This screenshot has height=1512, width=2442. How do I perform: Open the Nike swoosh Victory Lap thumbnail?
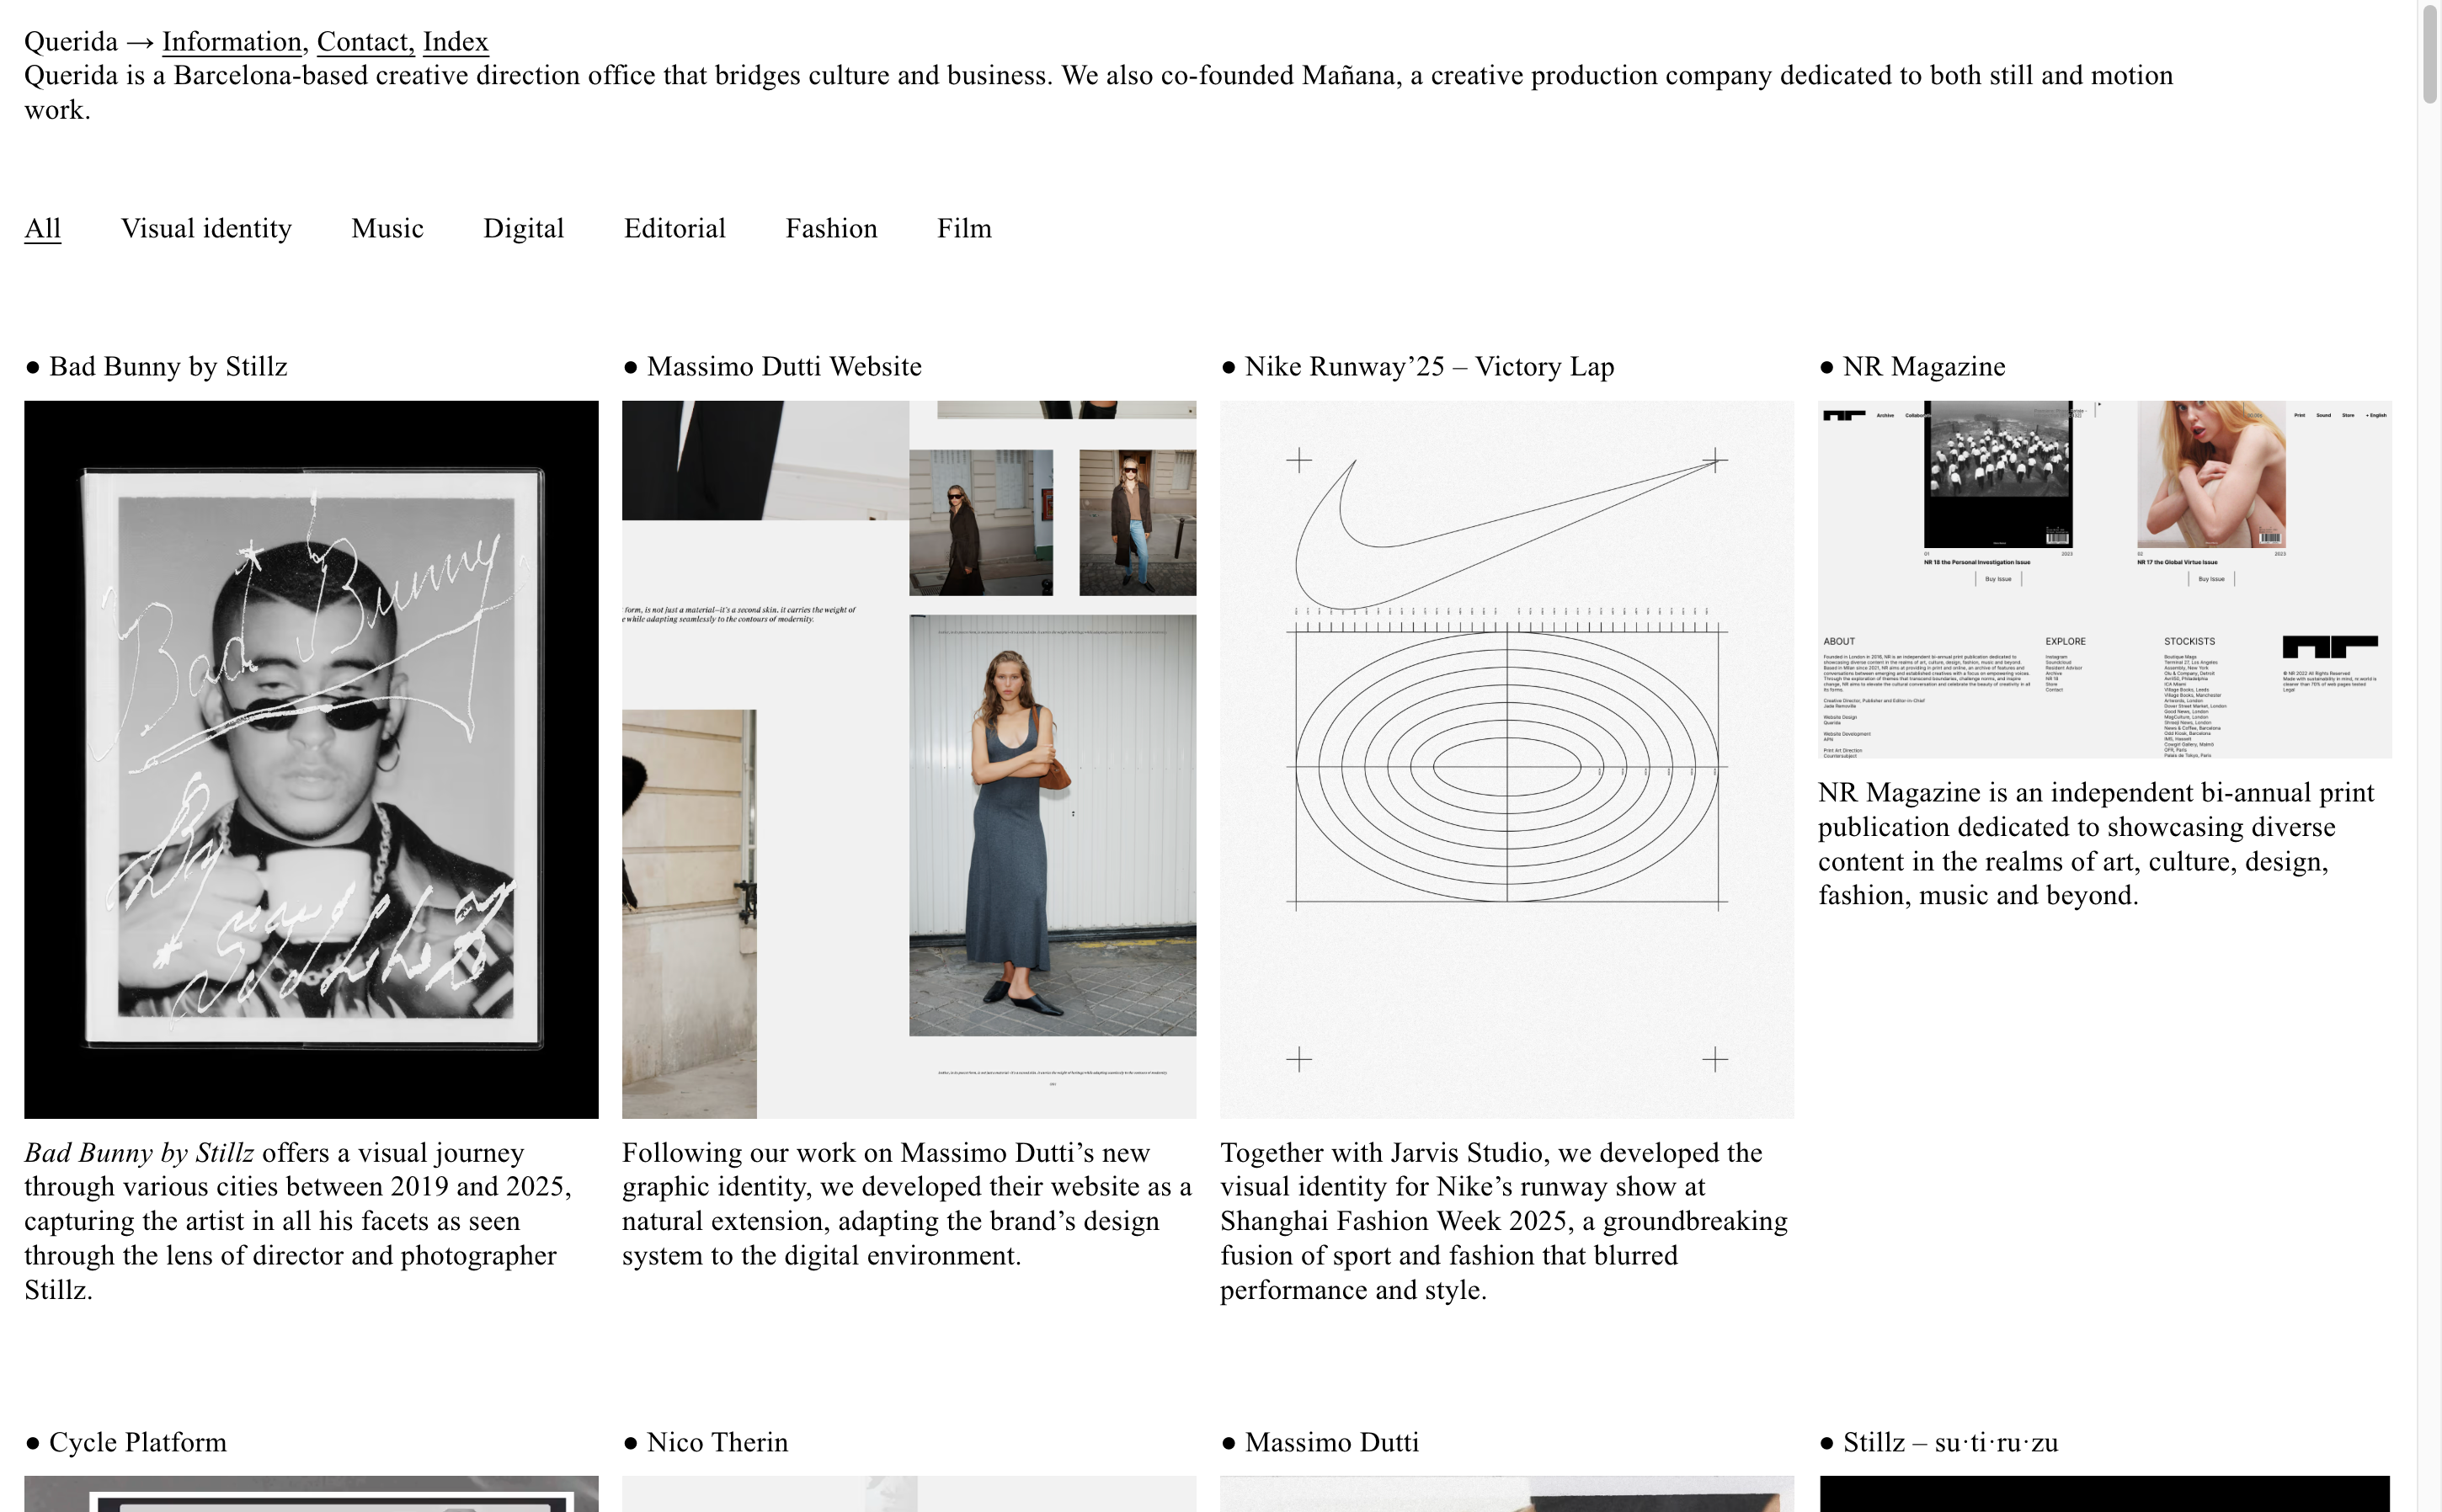pyautogui.click(x=1506, y=759)
